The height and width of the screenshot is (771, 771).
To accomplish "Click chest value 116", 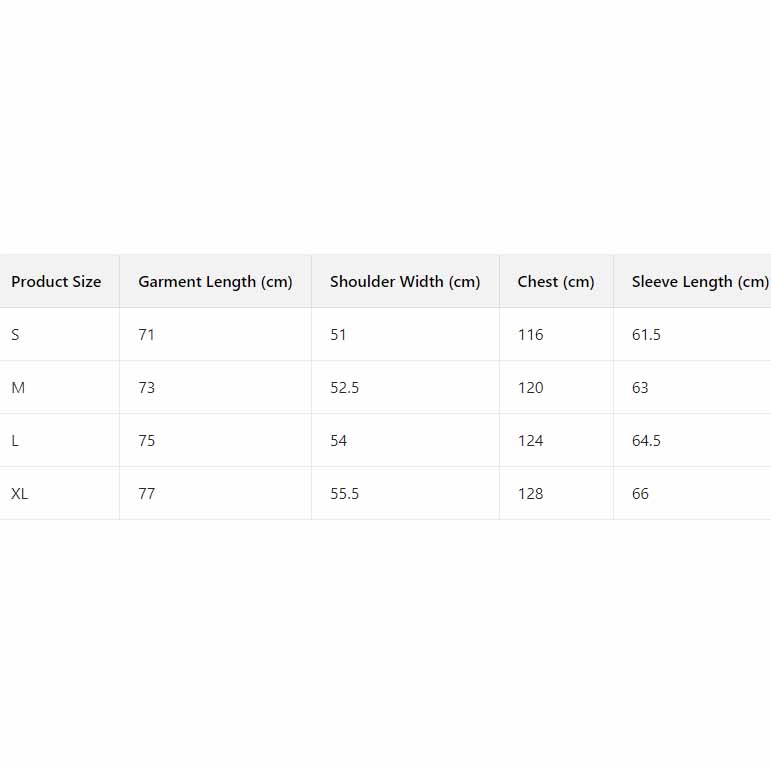I will pos(531,335).
